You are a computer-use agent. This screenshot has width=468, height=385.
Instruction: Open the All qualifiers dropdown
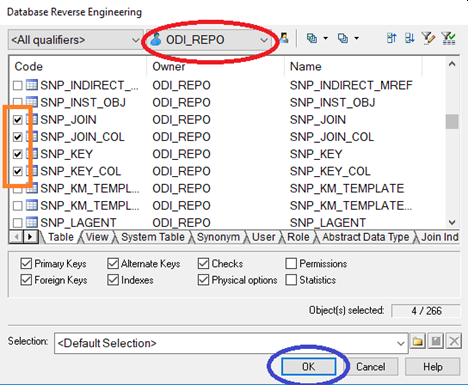(75, 40)
